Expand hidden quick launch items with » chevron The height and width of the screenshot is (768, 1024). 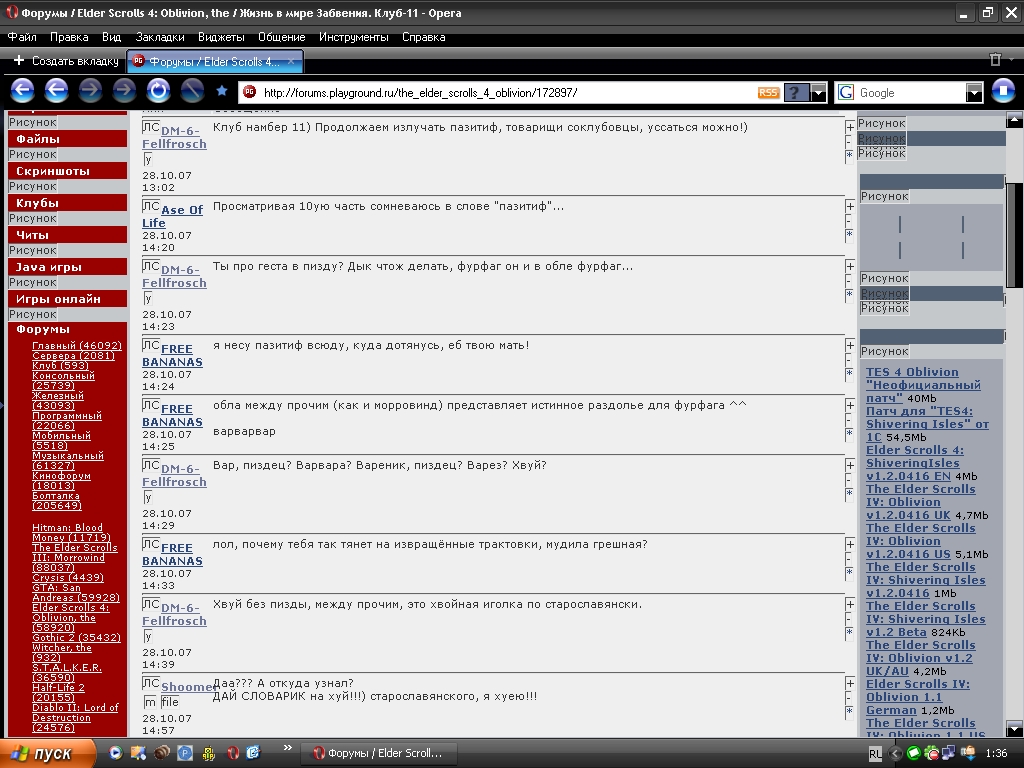coord(287,748)
